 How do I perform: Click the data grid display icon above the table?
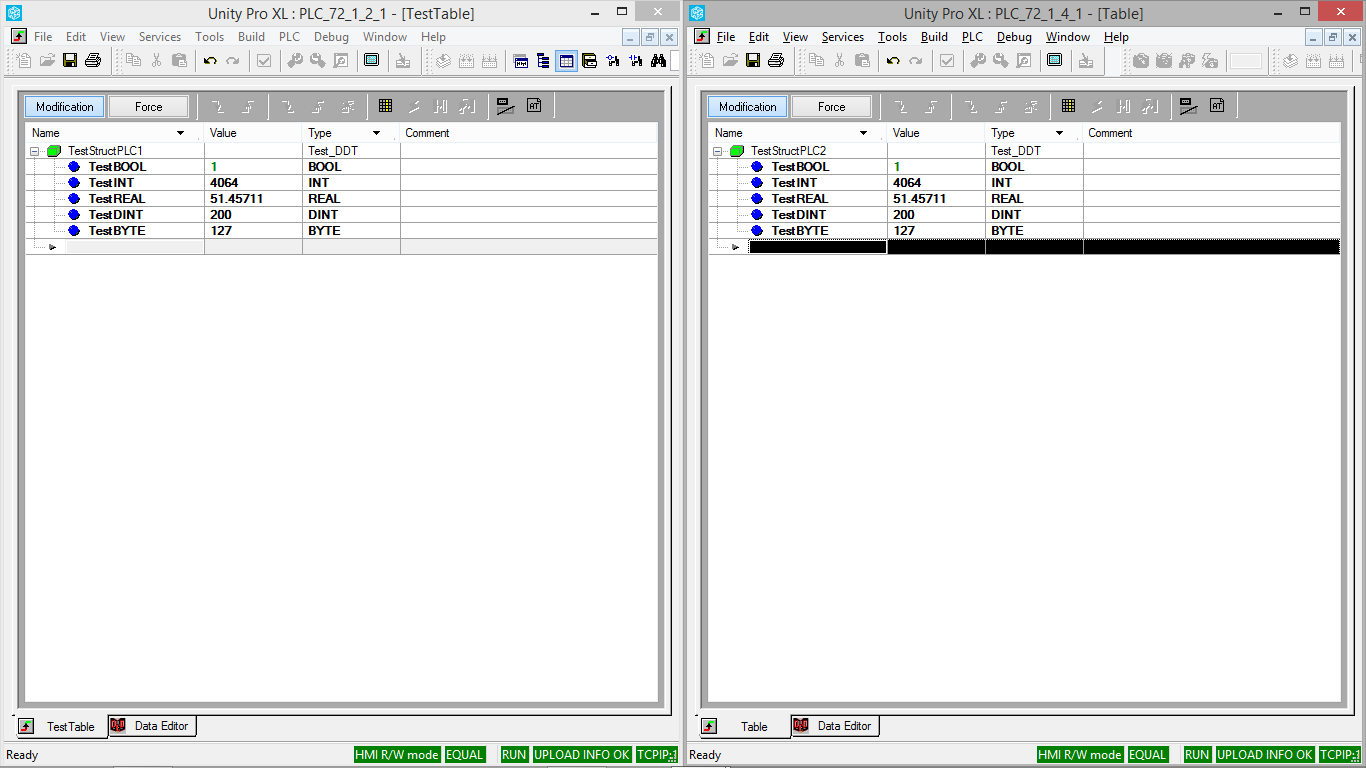click(387, 105)
